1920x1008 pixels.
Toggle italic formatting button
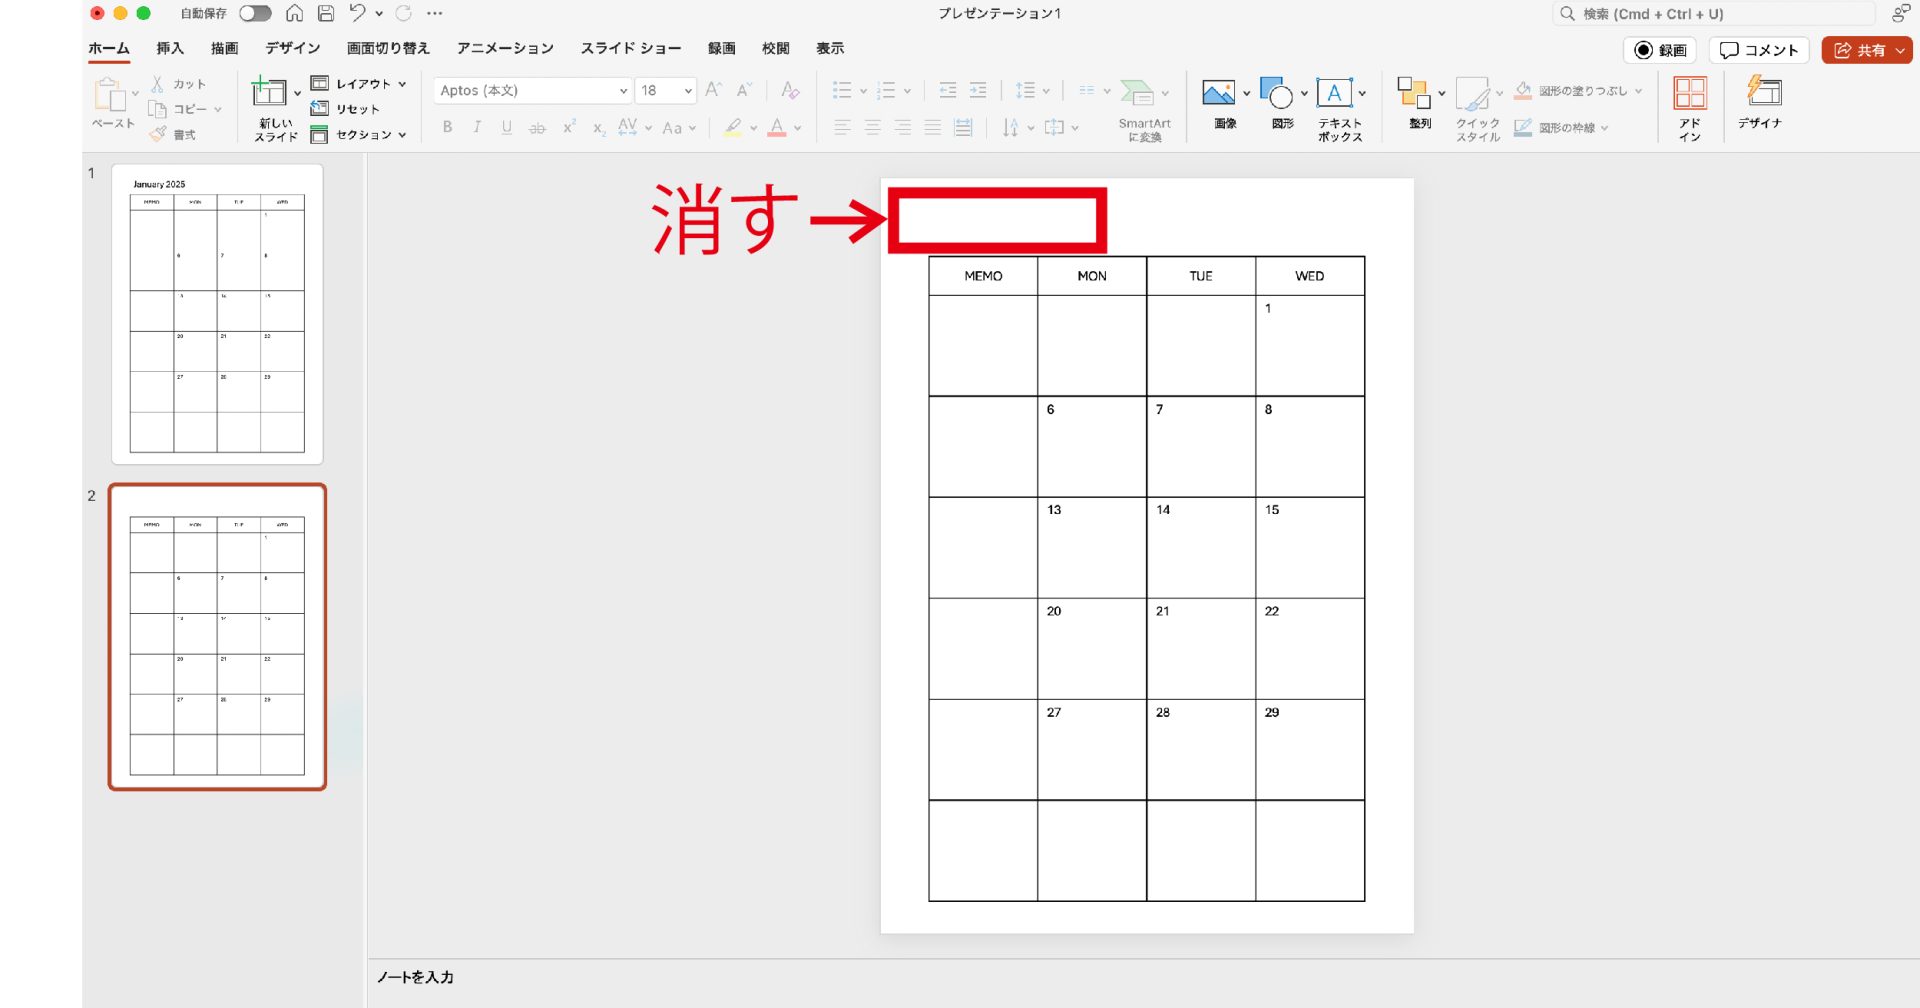tap(477, 127)
